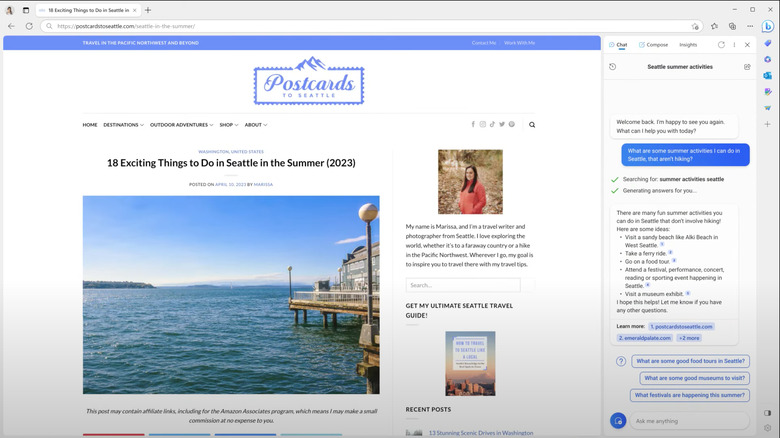Ask about good food tours in Seattle
The height and width of the screenshot is (438, 780).
tap(690, 361)
